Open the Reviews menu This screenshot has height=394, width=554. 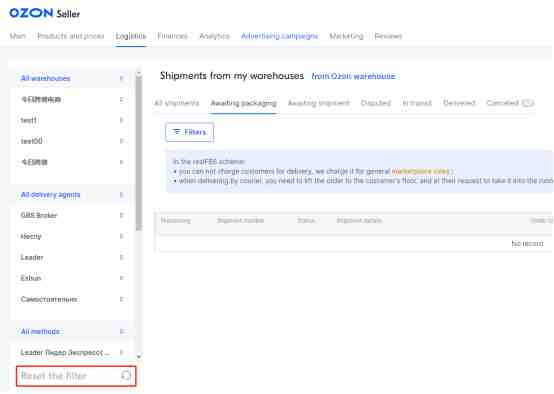[388, 36]
